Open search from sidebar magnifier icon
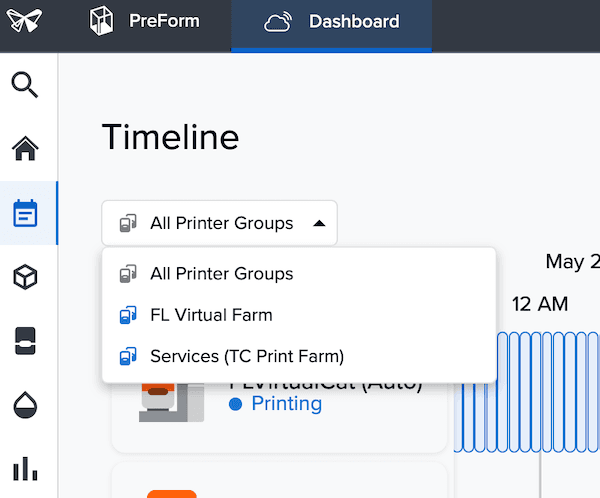Screen dimensions: 600x498 click(25, 85)
